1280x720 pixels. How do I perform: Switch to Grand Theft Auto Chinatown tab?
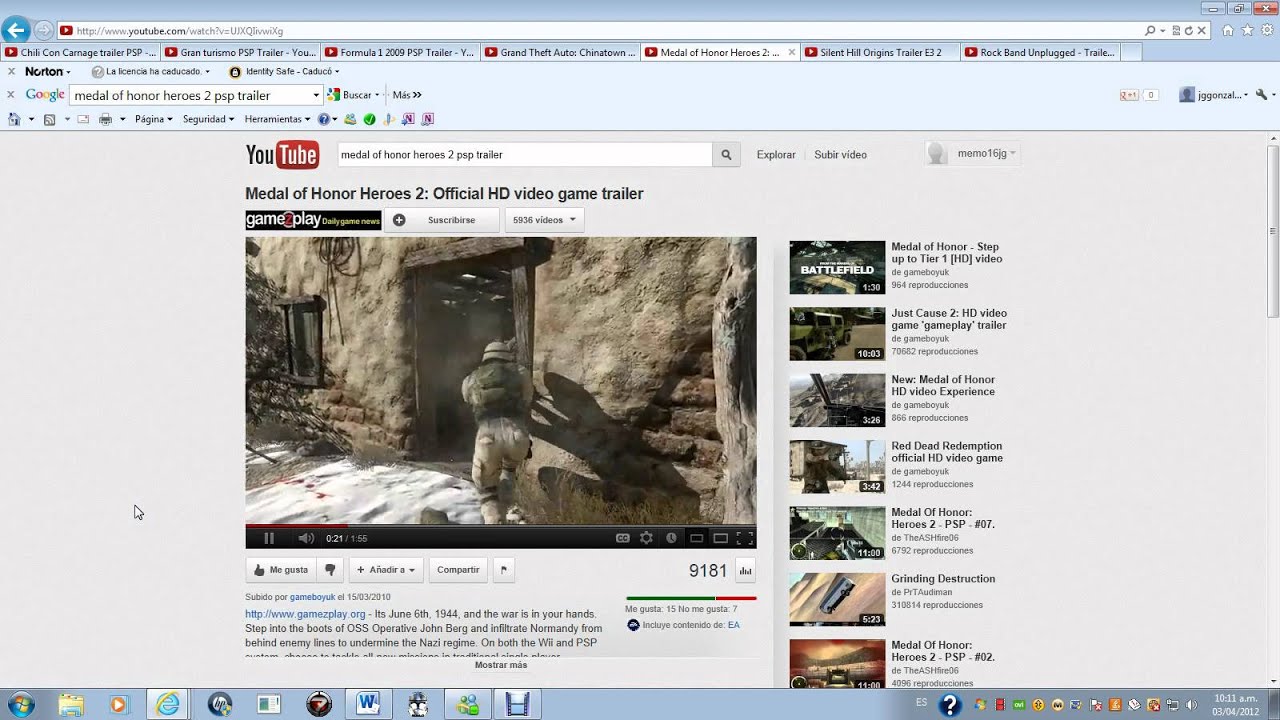point(560,52)
